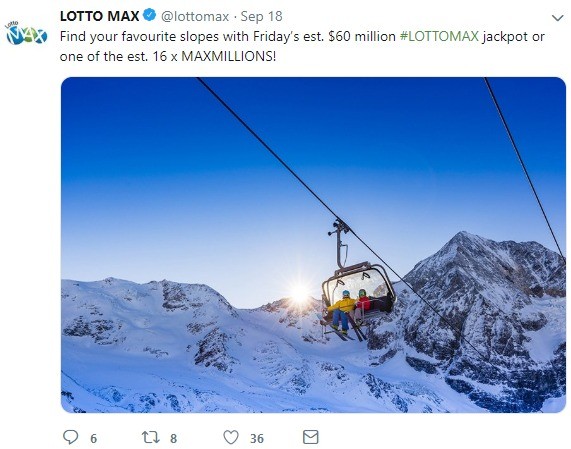This screenshot has height=449, width=571.
Task: Click the MAXMILLIONS! text in tweet
Action: tap(229, 56)
